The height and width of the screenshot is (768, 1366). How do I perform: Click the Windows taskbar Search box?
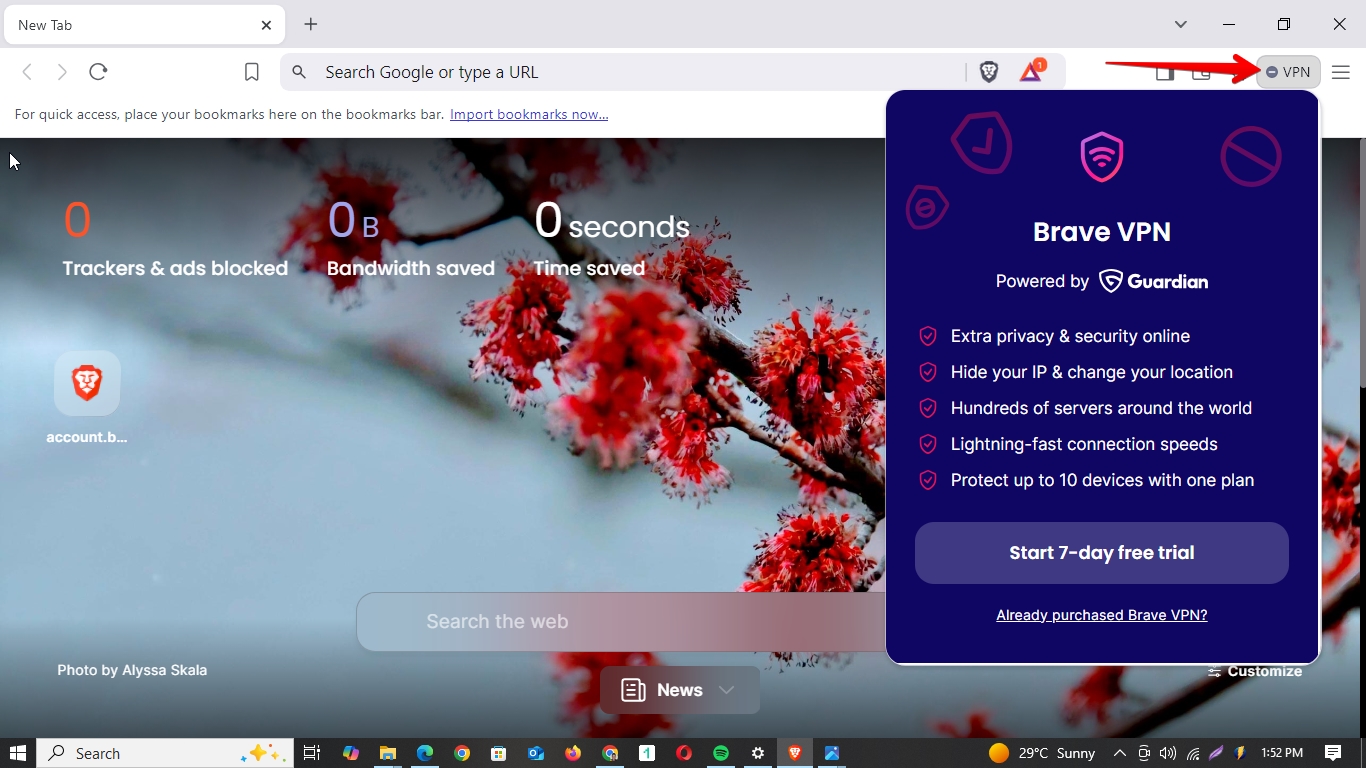point(165,753)
